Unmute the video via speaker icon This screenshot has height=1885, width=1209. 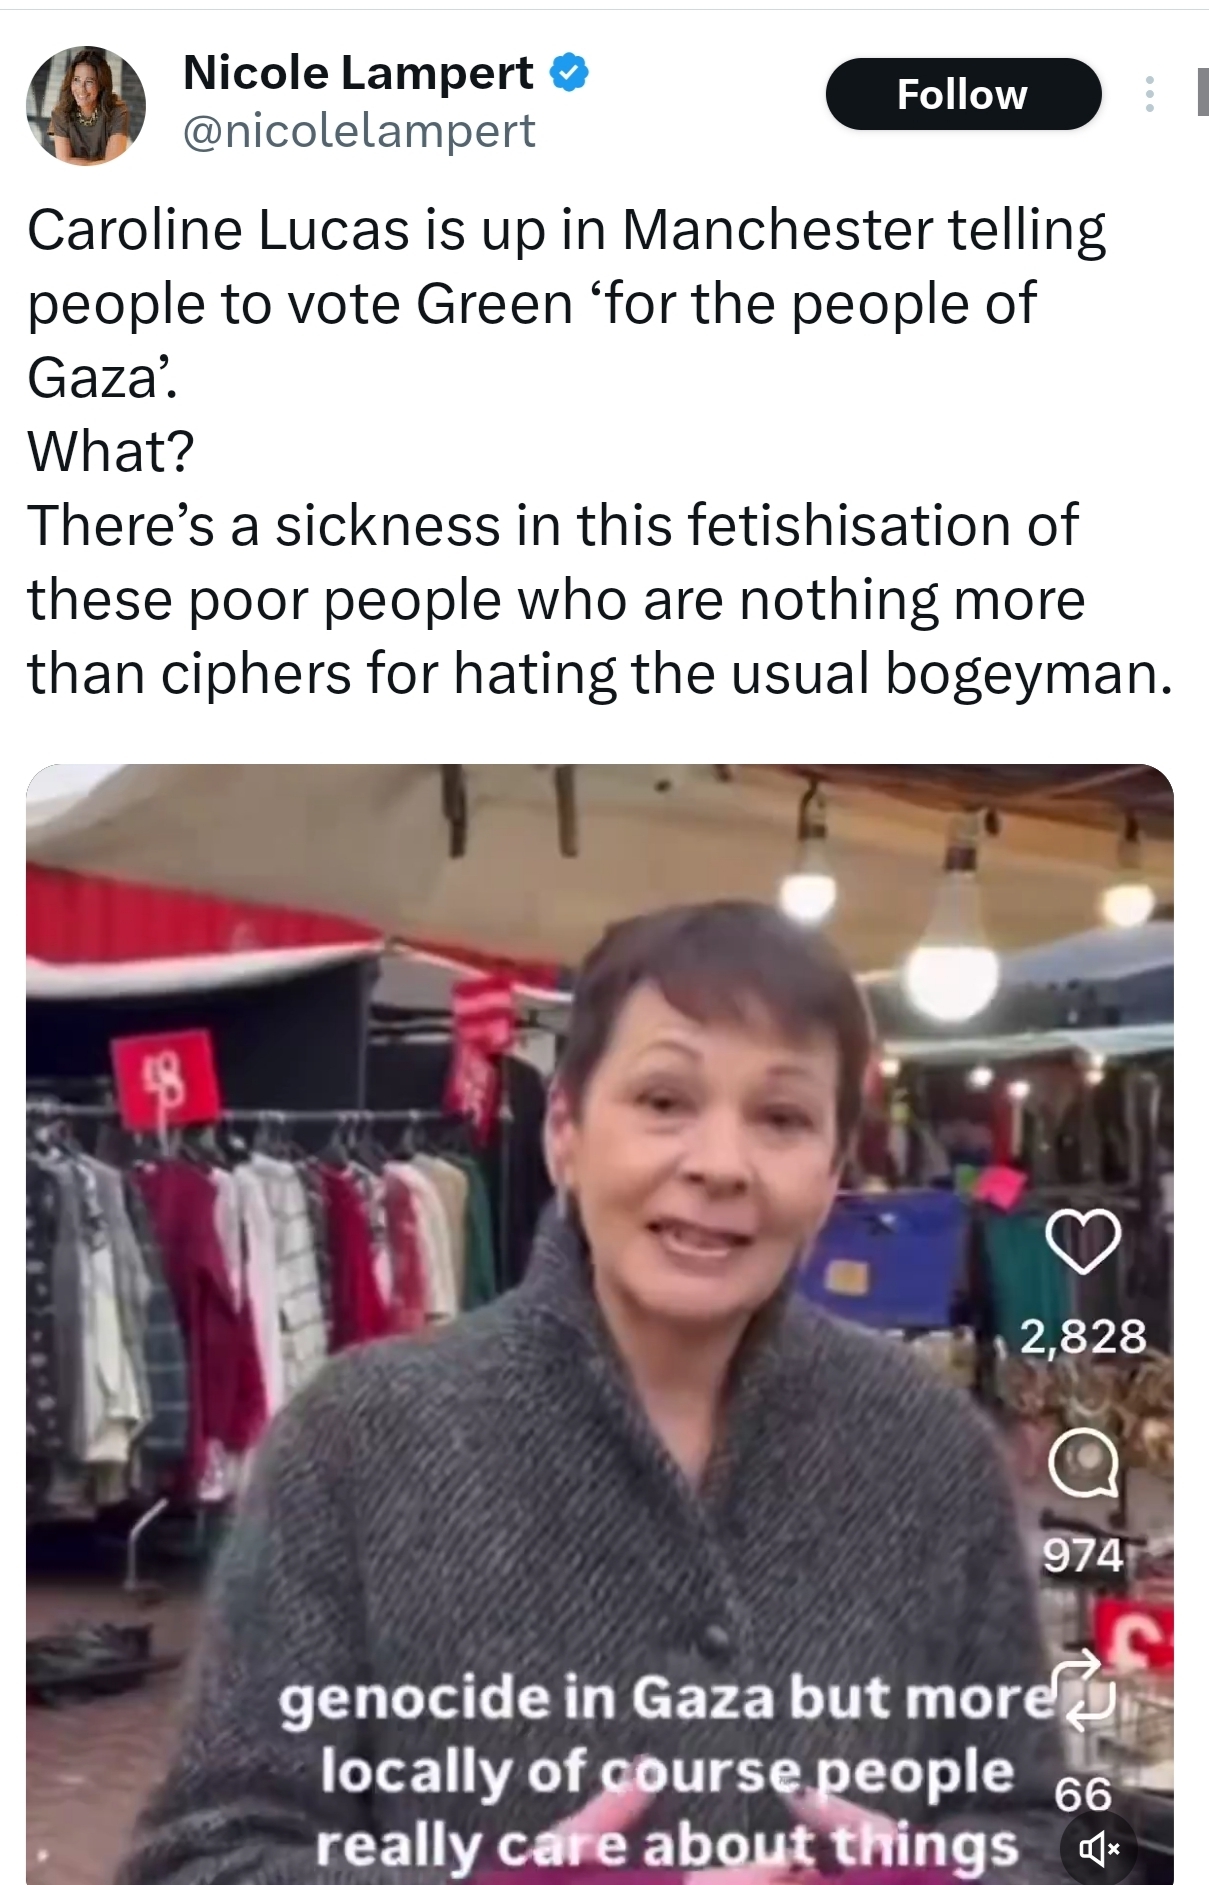(x=1097, y=1851)
